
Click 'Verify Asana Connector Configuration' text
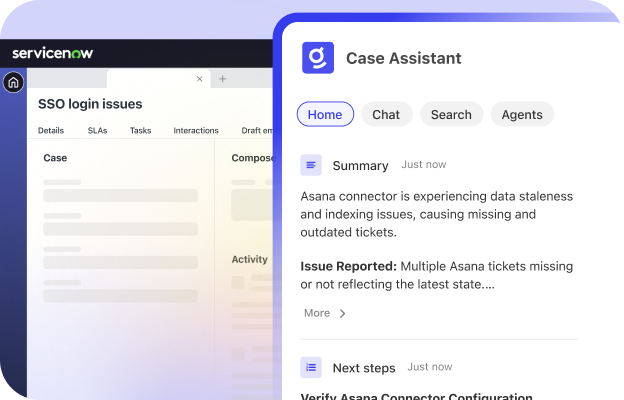(416, 396)
